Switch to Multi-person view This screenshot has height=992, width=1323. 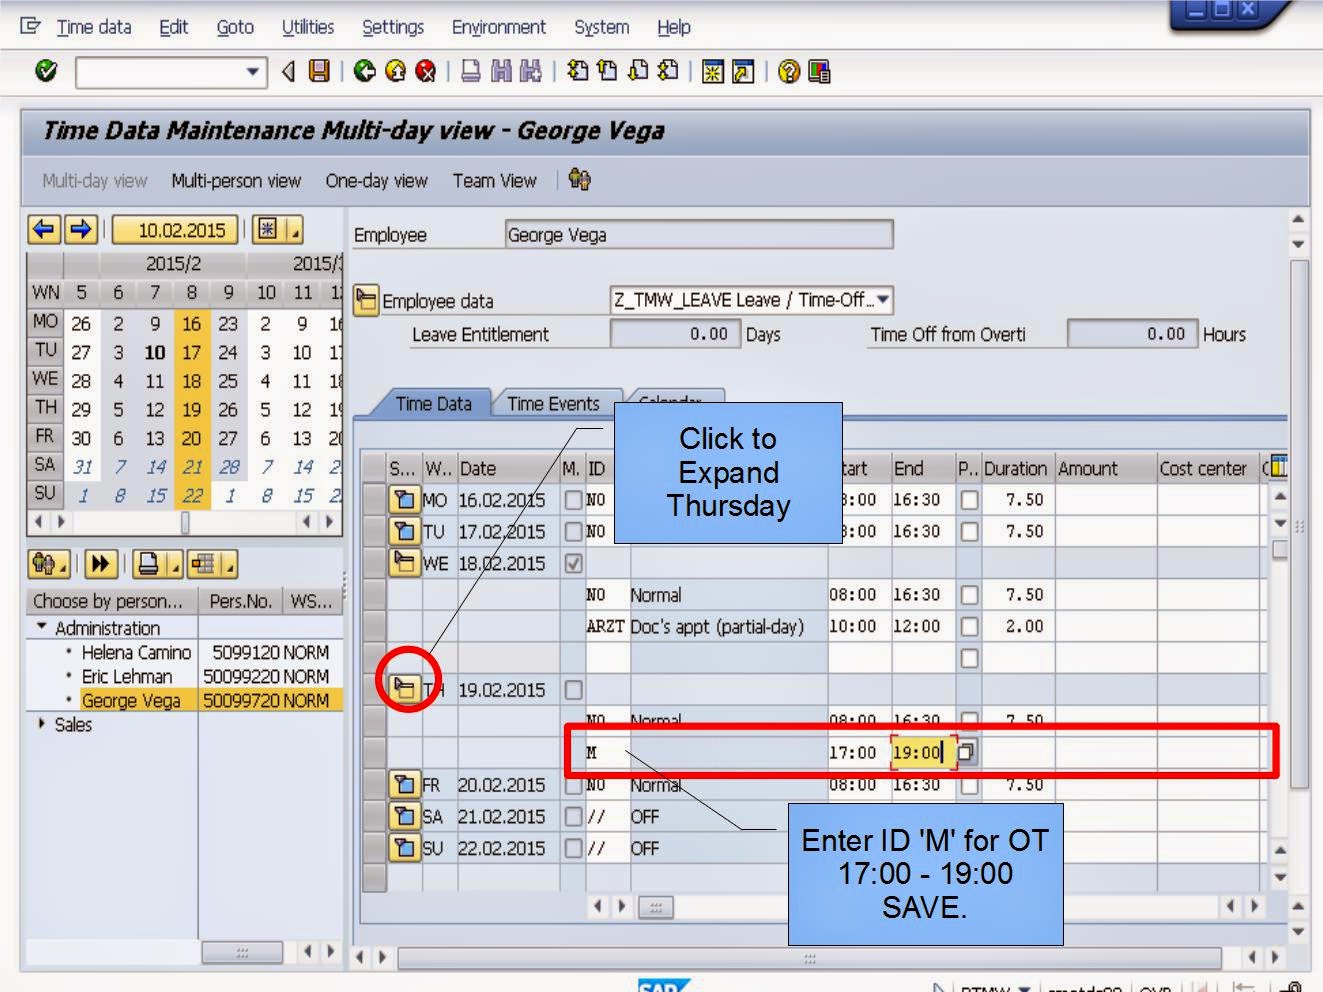tap(236, 180)
